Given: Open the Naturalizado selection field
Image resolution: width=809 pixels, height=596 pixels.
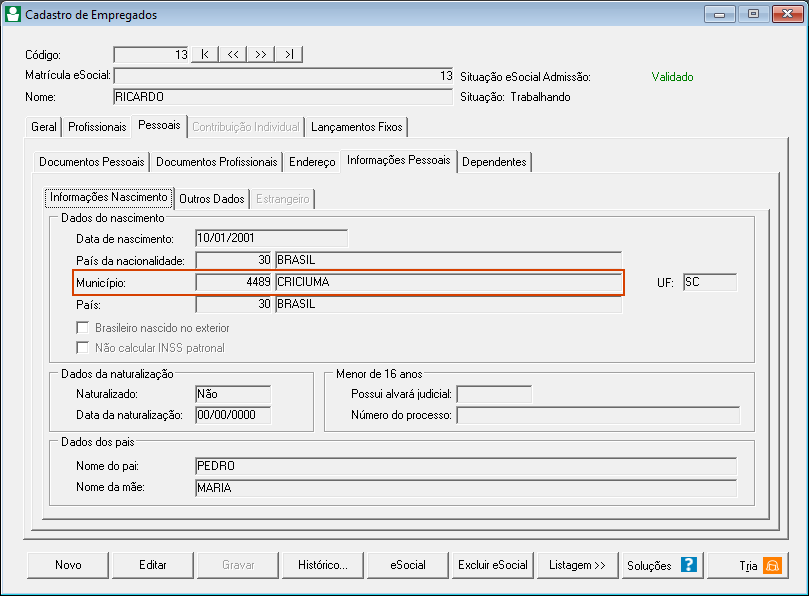Looking at the screenshot, I should tap(233, 395).
